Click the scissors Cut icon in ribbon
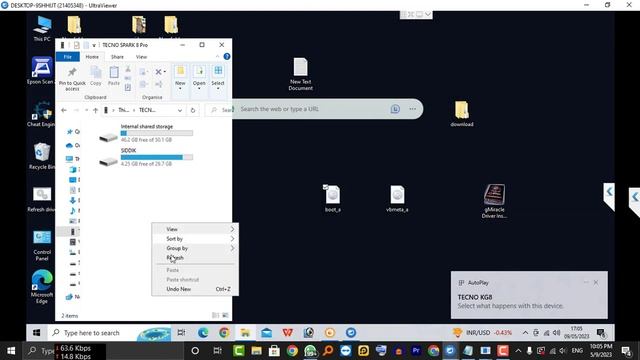Image resolution: width=640 pixels, height=360 pixels. 128,69
